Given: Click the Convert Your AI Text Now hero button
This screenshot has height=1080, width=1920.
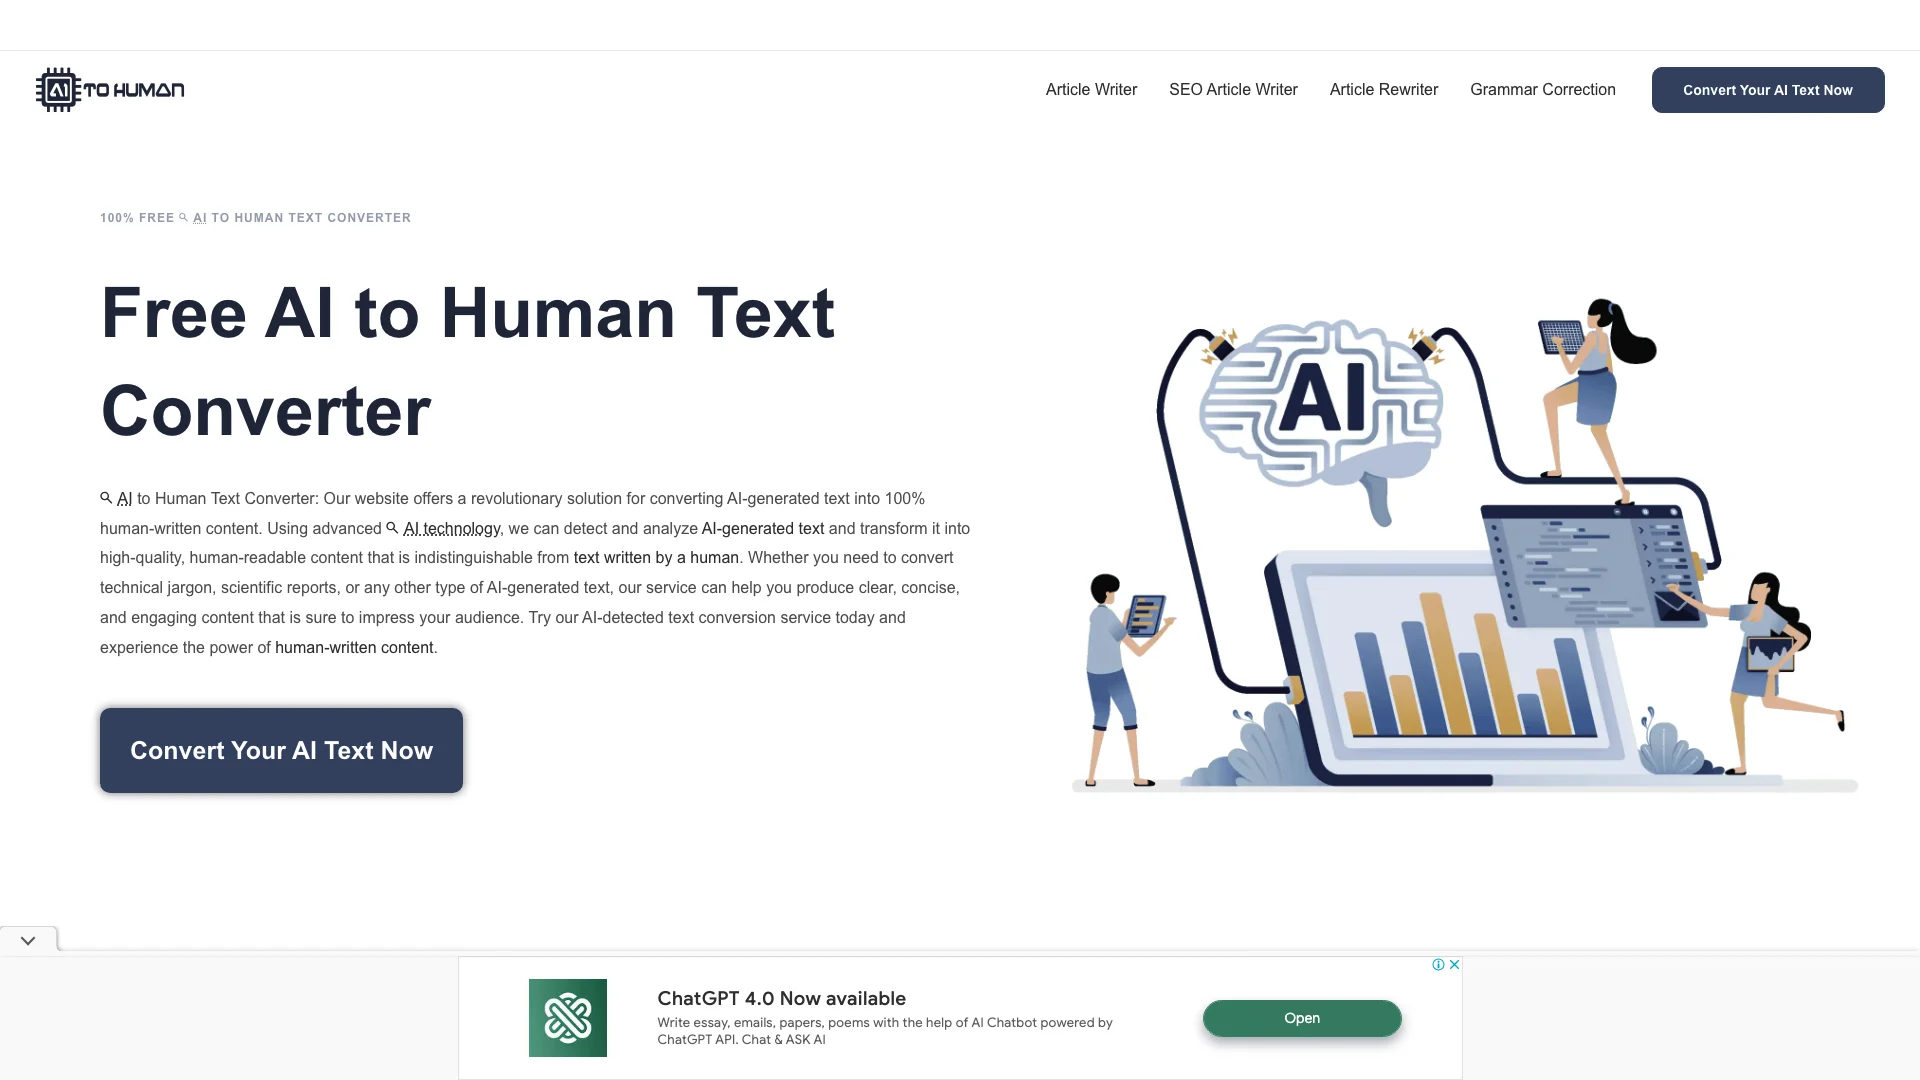Looking at the screenshot, I should [x=281, y=749].
